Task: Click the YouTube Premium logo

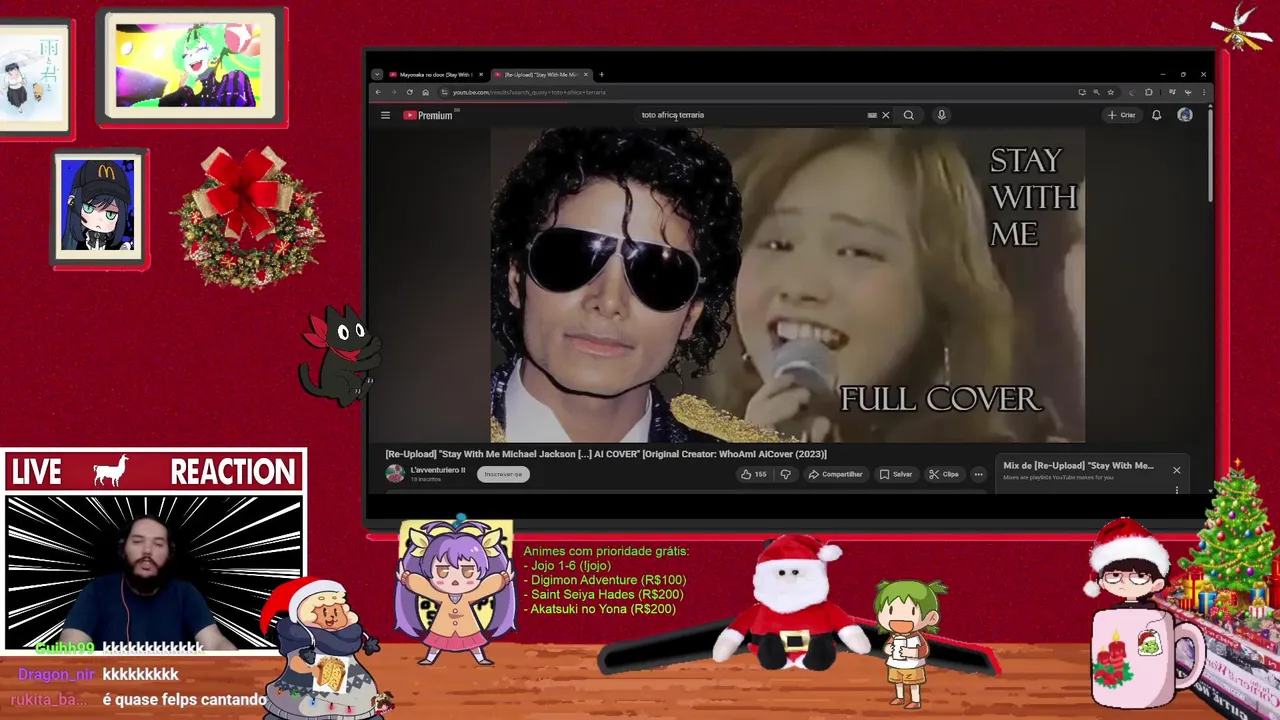Action: point(429,115)
